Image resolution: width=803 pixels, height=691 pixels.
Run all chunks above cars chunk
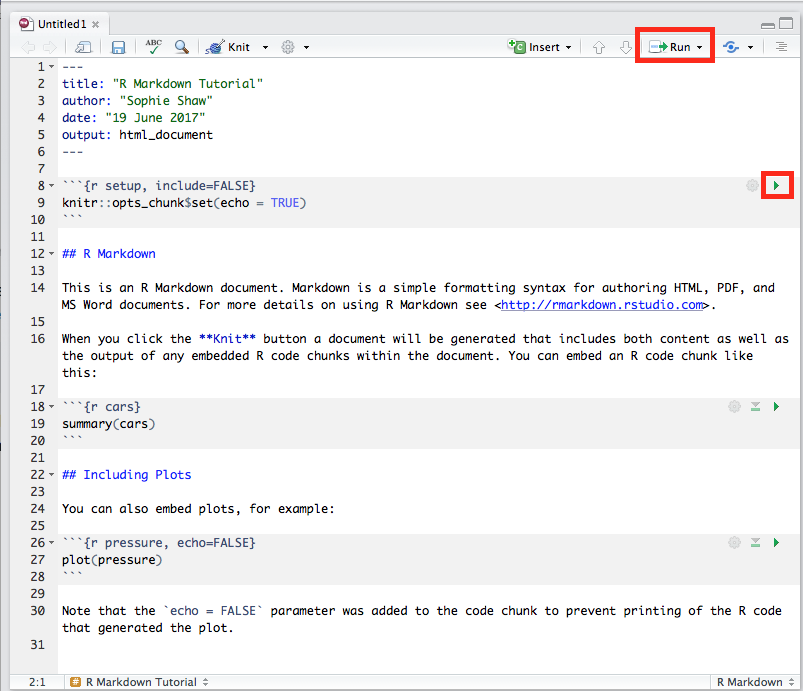coord(755,407)
